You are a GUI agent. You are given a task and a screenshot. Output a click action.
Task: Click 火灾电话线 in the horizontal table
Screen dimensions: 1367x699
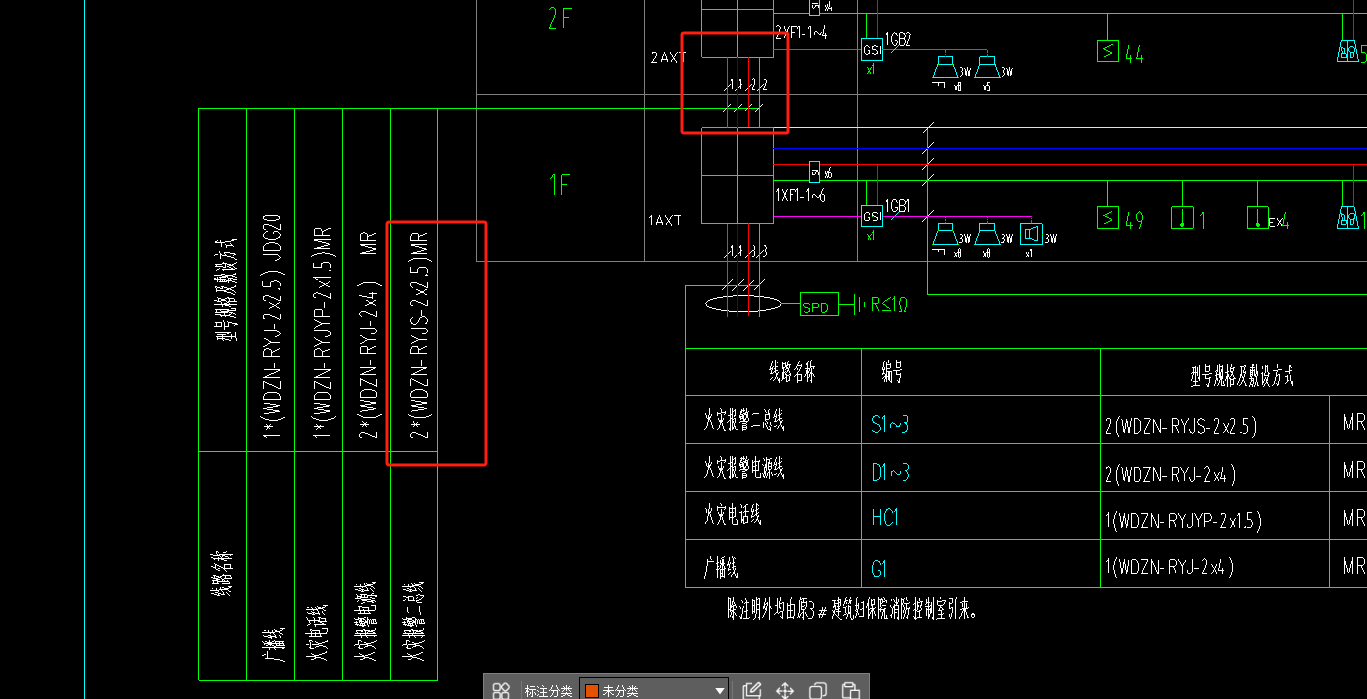[x=733, y=515]
